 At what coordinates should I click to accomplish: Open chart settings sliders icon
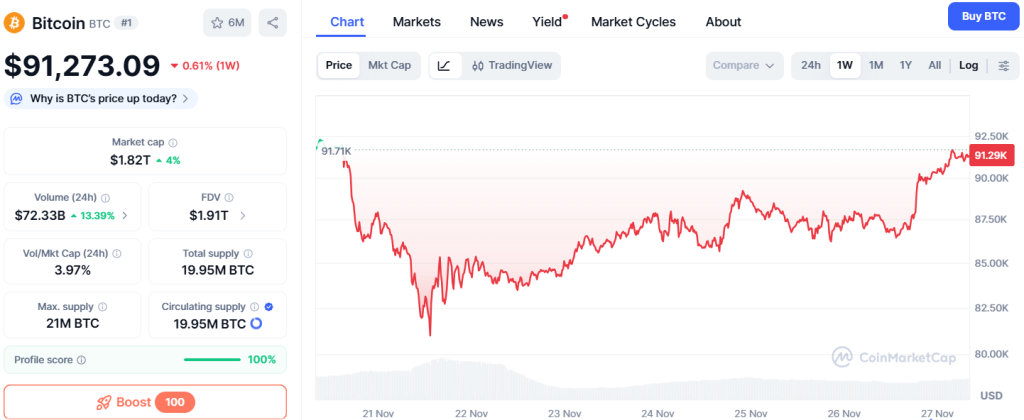[1003, 66]
